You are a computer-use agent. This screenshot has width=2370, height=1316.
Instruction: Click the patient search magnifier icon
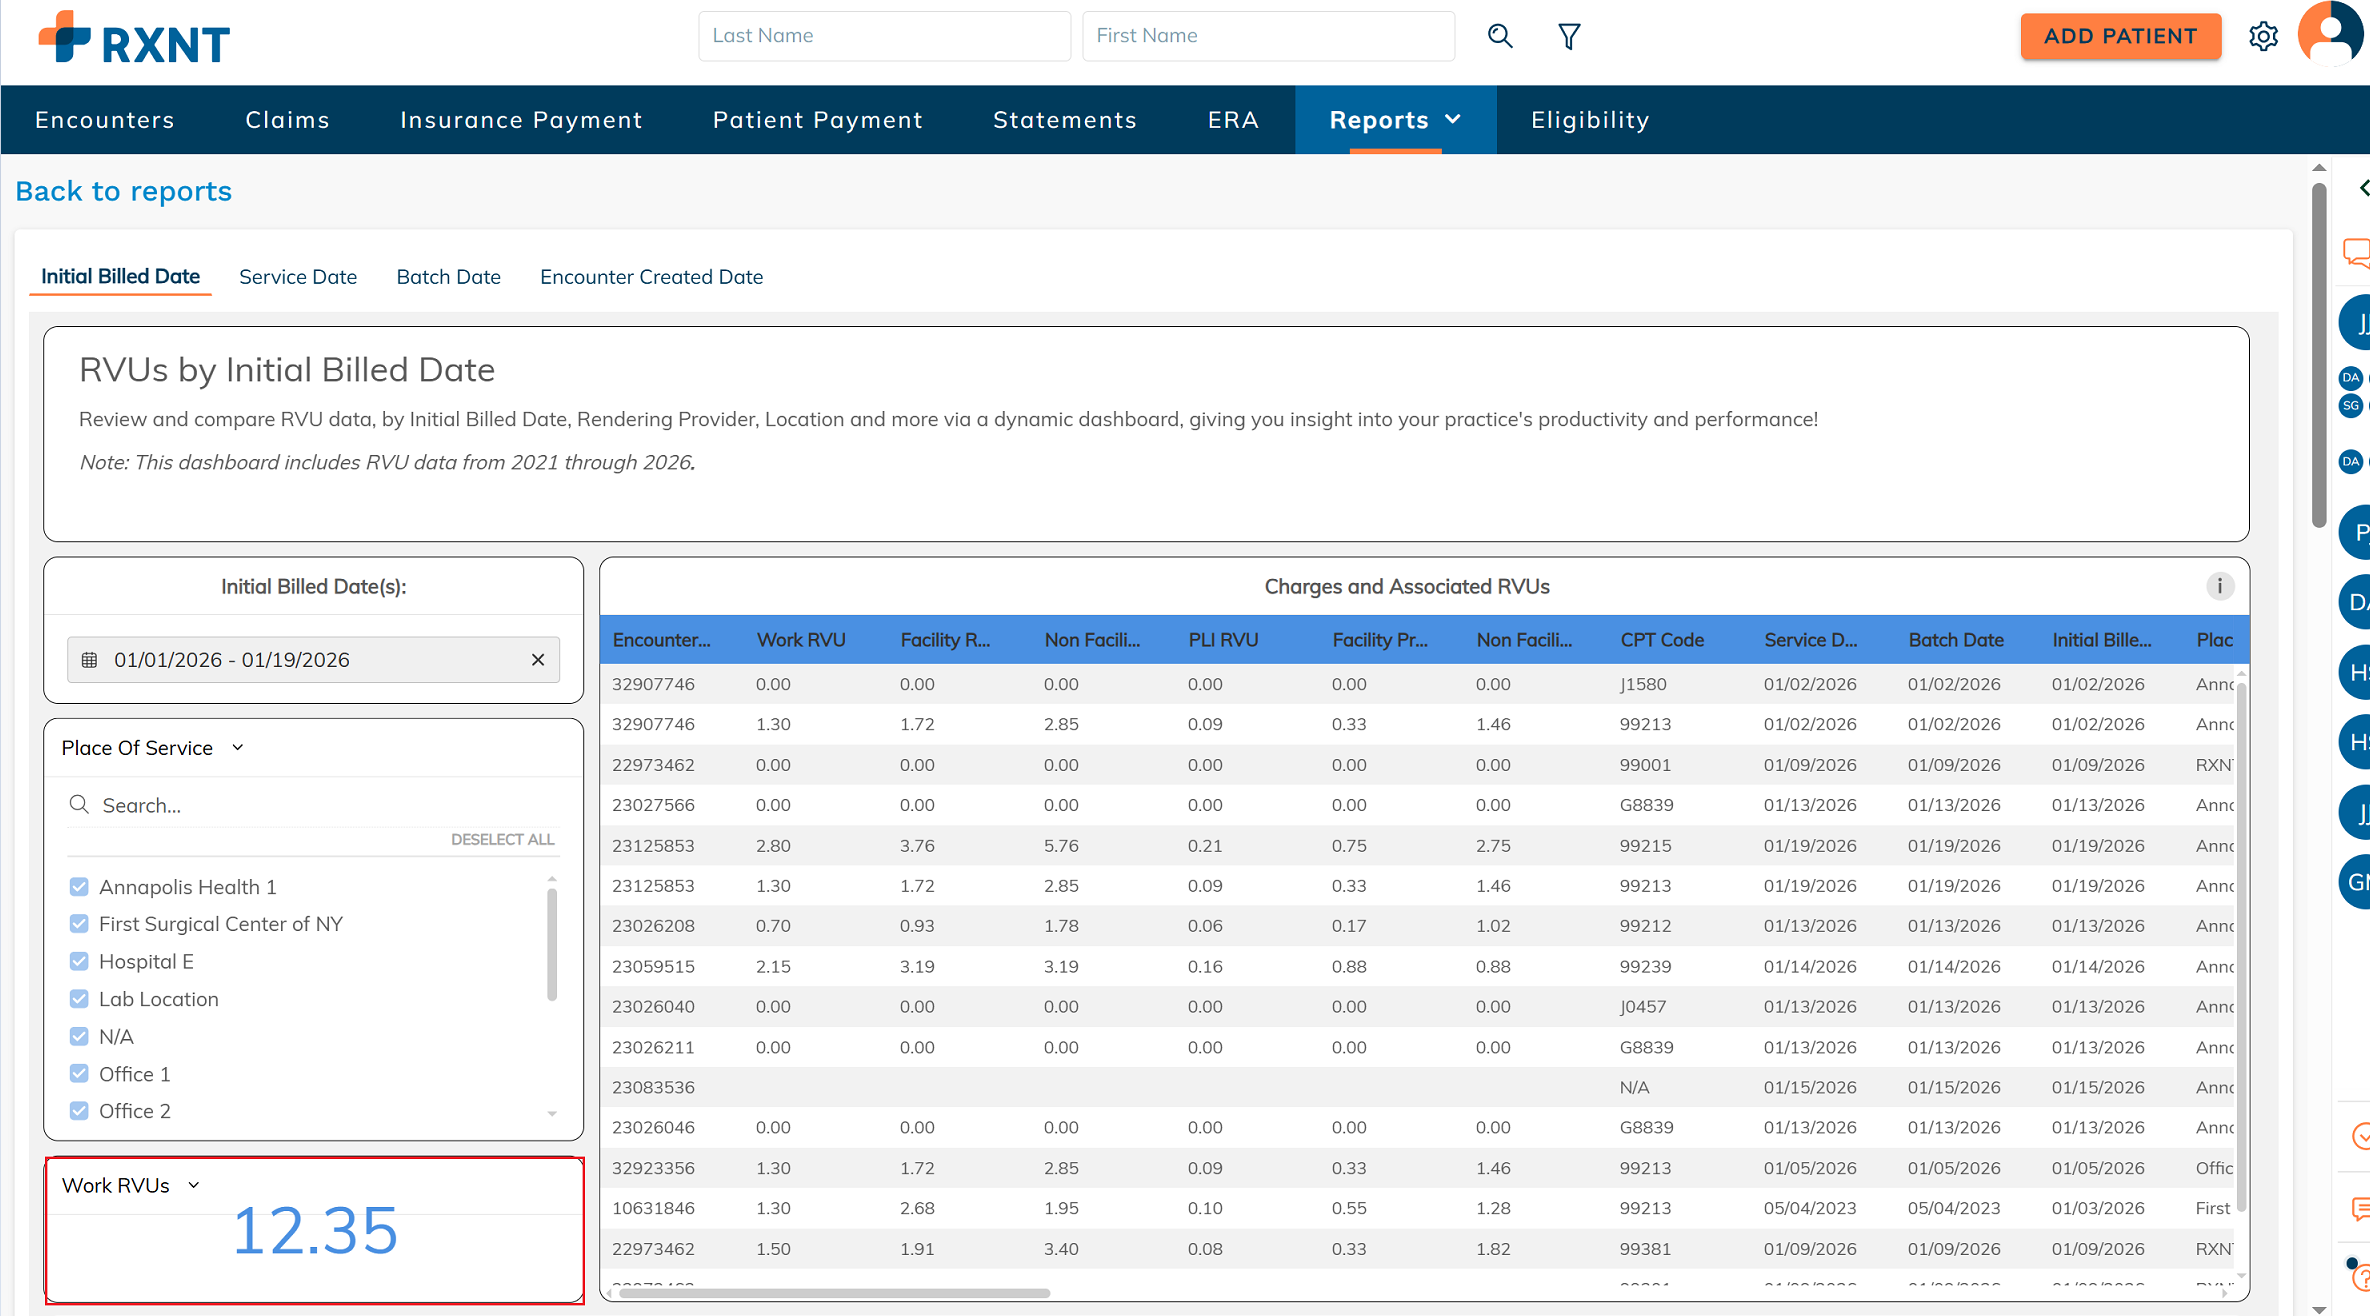click(x=1499, y=36)
